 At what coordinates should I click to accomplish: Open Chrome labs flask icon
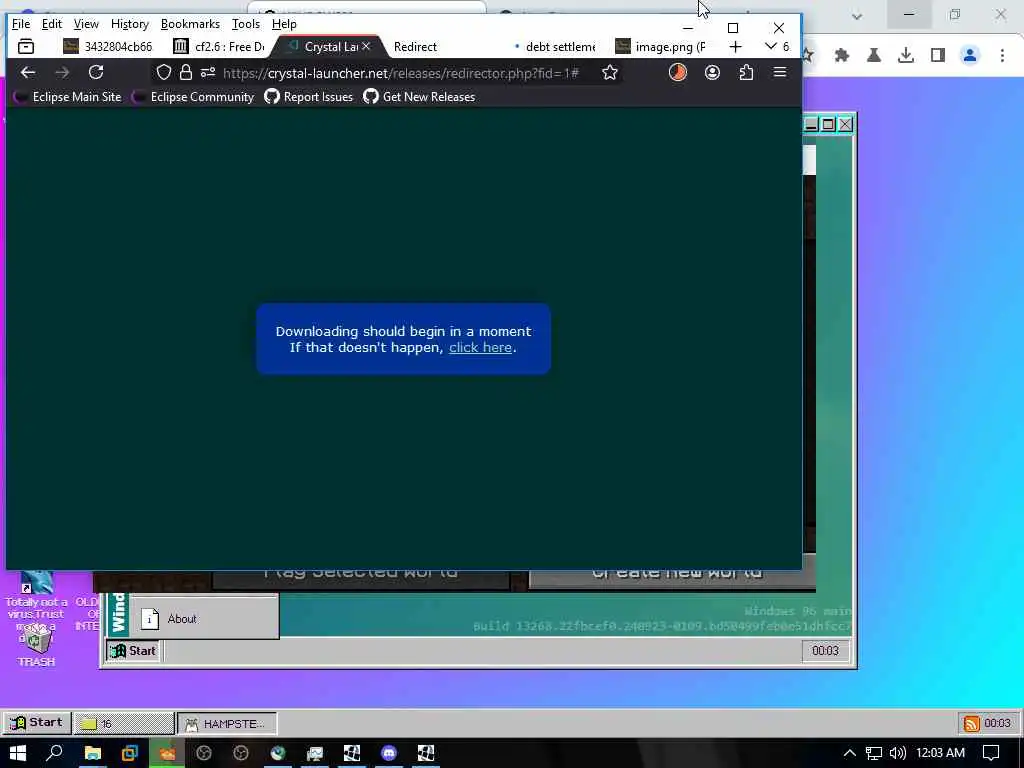pos(874,56)
